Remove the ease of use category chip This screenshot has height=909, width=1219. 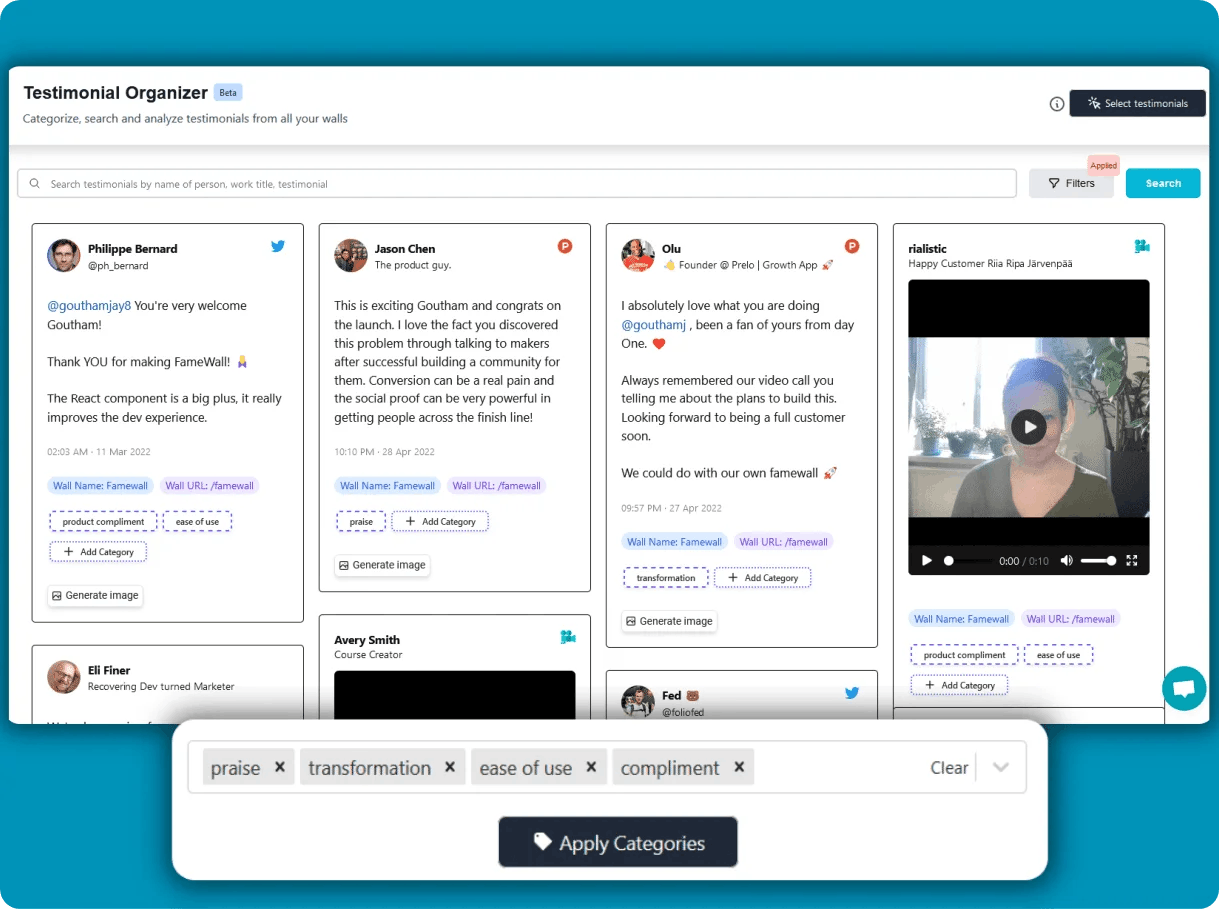tap(591, 767)
